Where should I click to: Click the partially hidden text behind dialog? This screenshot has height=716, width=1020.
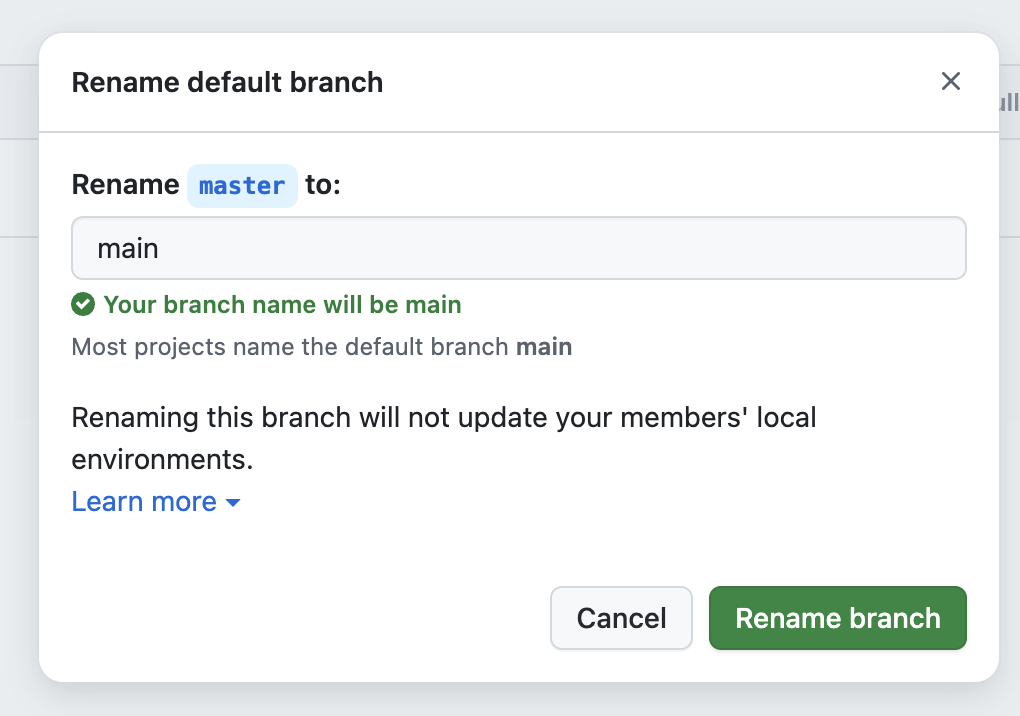[x=1008, y=102]
